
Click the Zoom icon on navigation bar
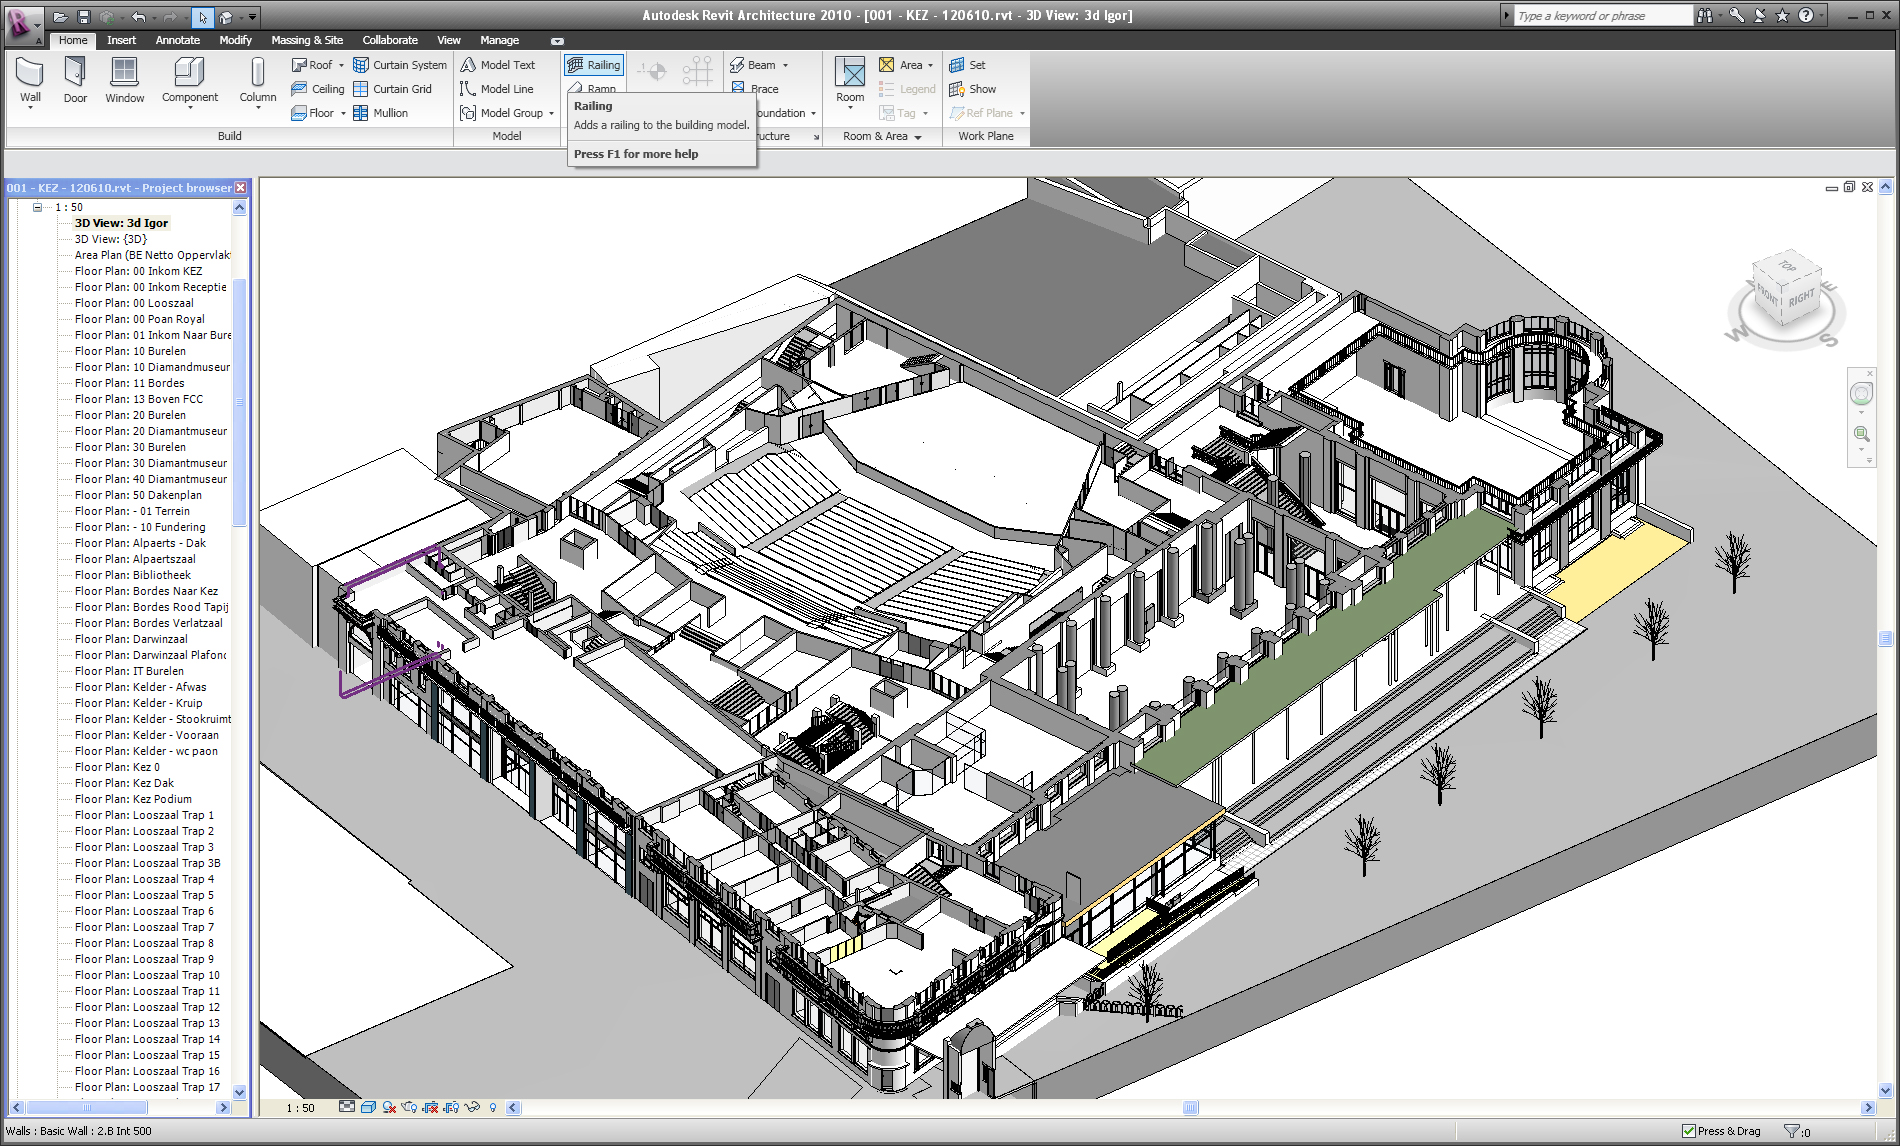coord(1861,434)
